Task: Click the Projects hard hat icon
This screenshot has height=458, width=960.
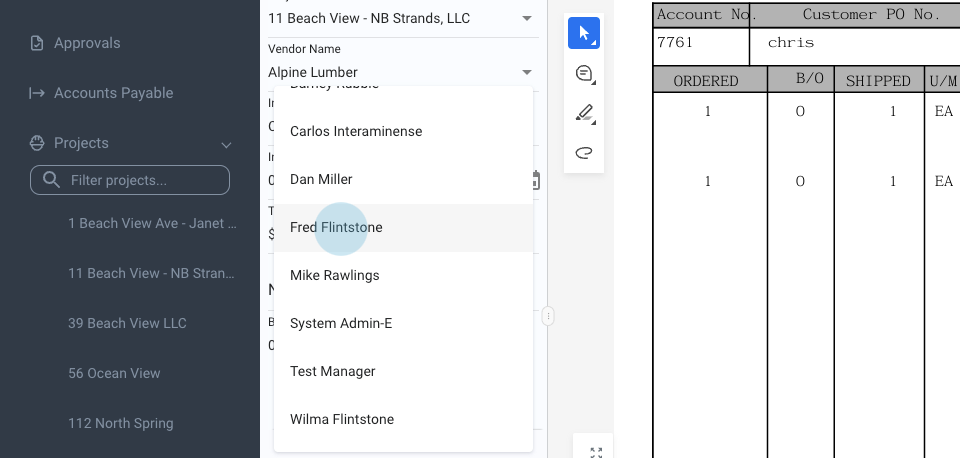Action: (x=38, y=143)
